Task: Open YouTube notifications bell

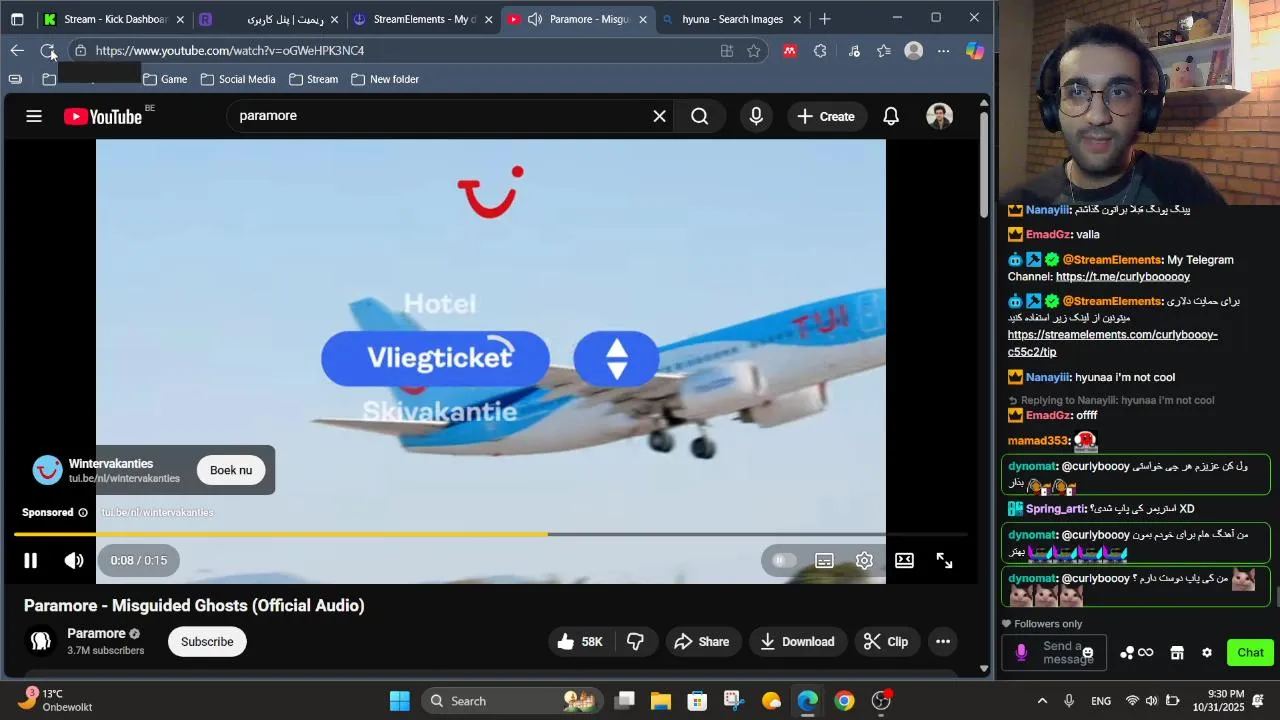Action: pos(890,116)
